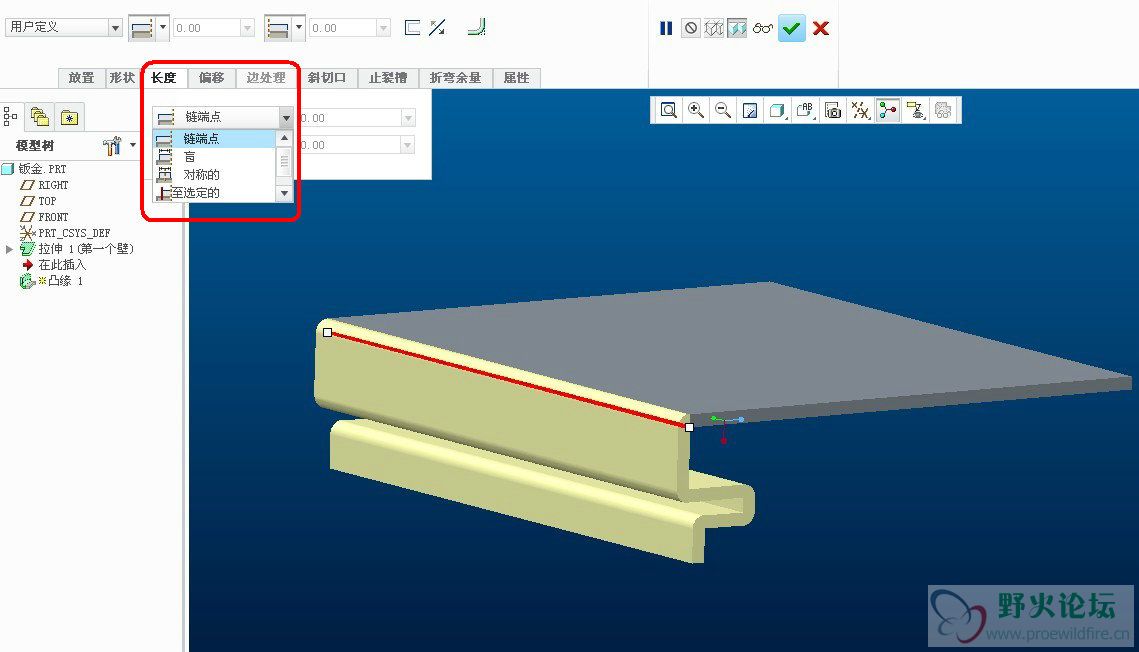Switch to the folder browser navigator tab

[x=40, y=116]
